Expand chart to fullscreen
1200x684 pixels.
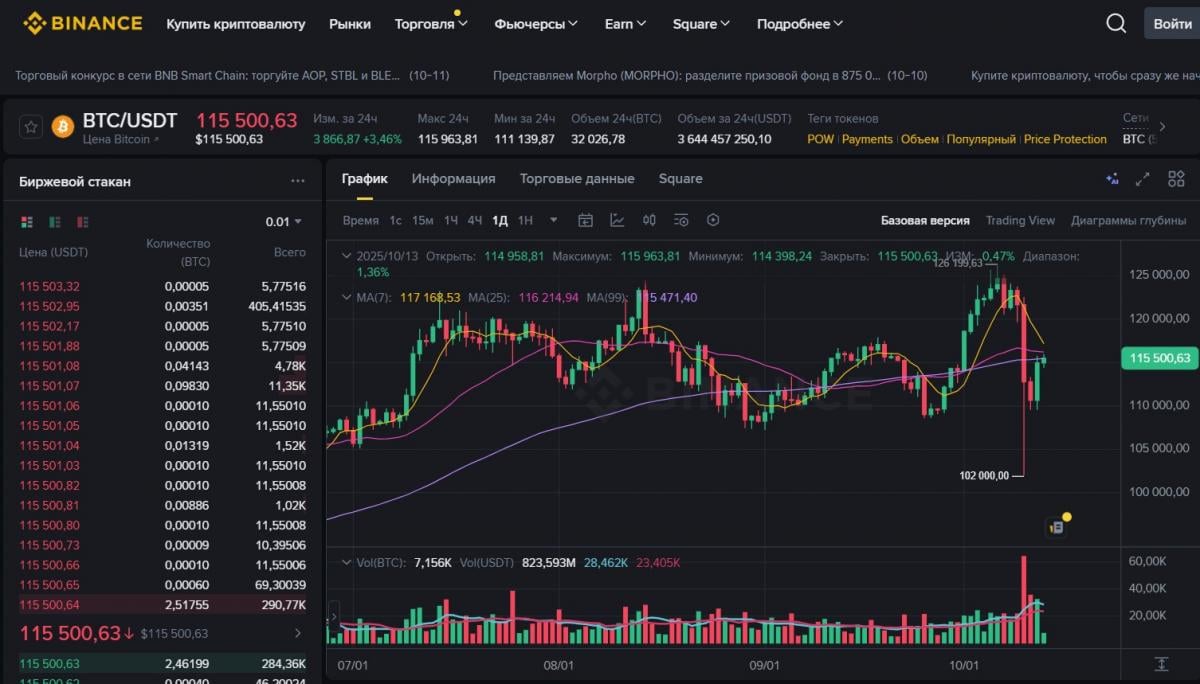(1143, 179)
